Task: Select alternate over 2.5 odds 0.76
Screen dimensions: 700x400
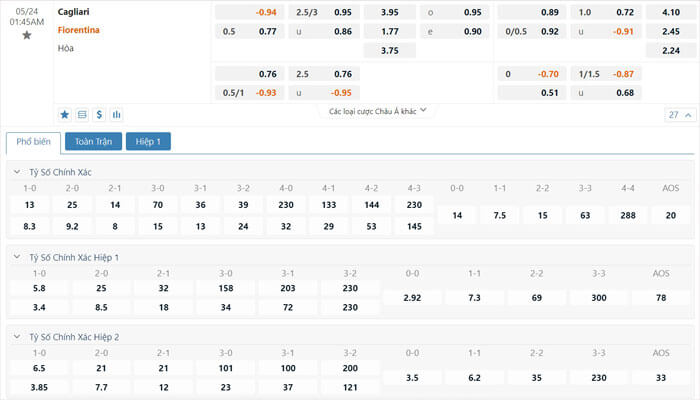Action: click(x=324, y=74)
